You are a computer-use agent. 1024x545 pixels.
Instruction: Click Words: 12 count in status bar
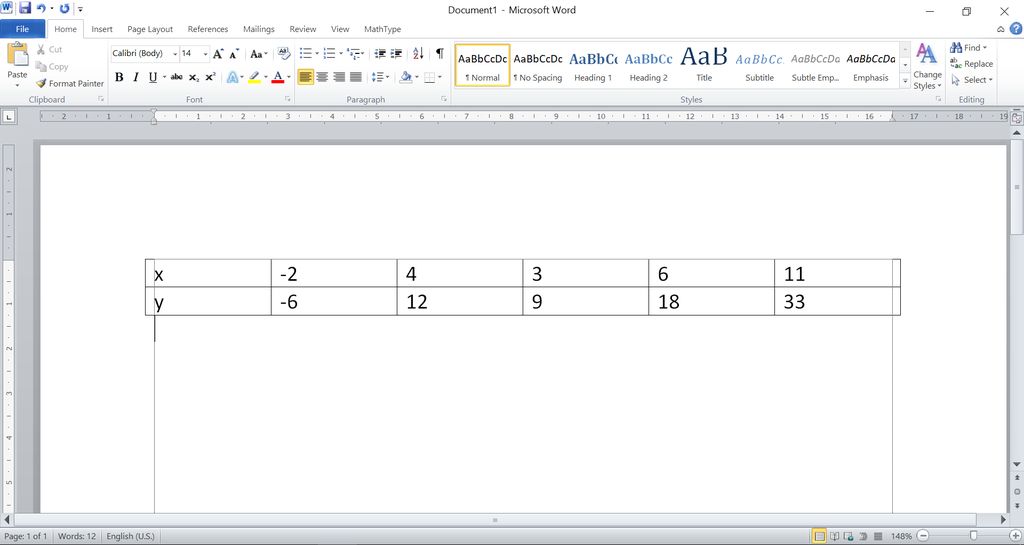tap(76, 536)
